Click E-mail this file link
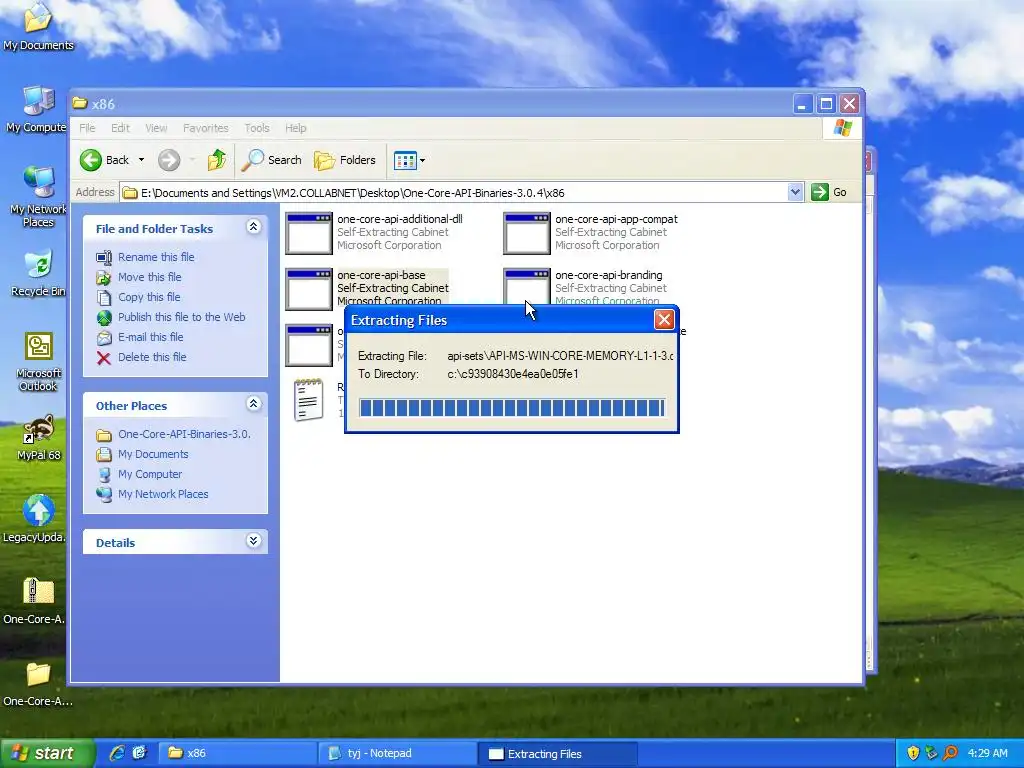The width and height of the screenshot is (1024, 768). click(150, 337)
